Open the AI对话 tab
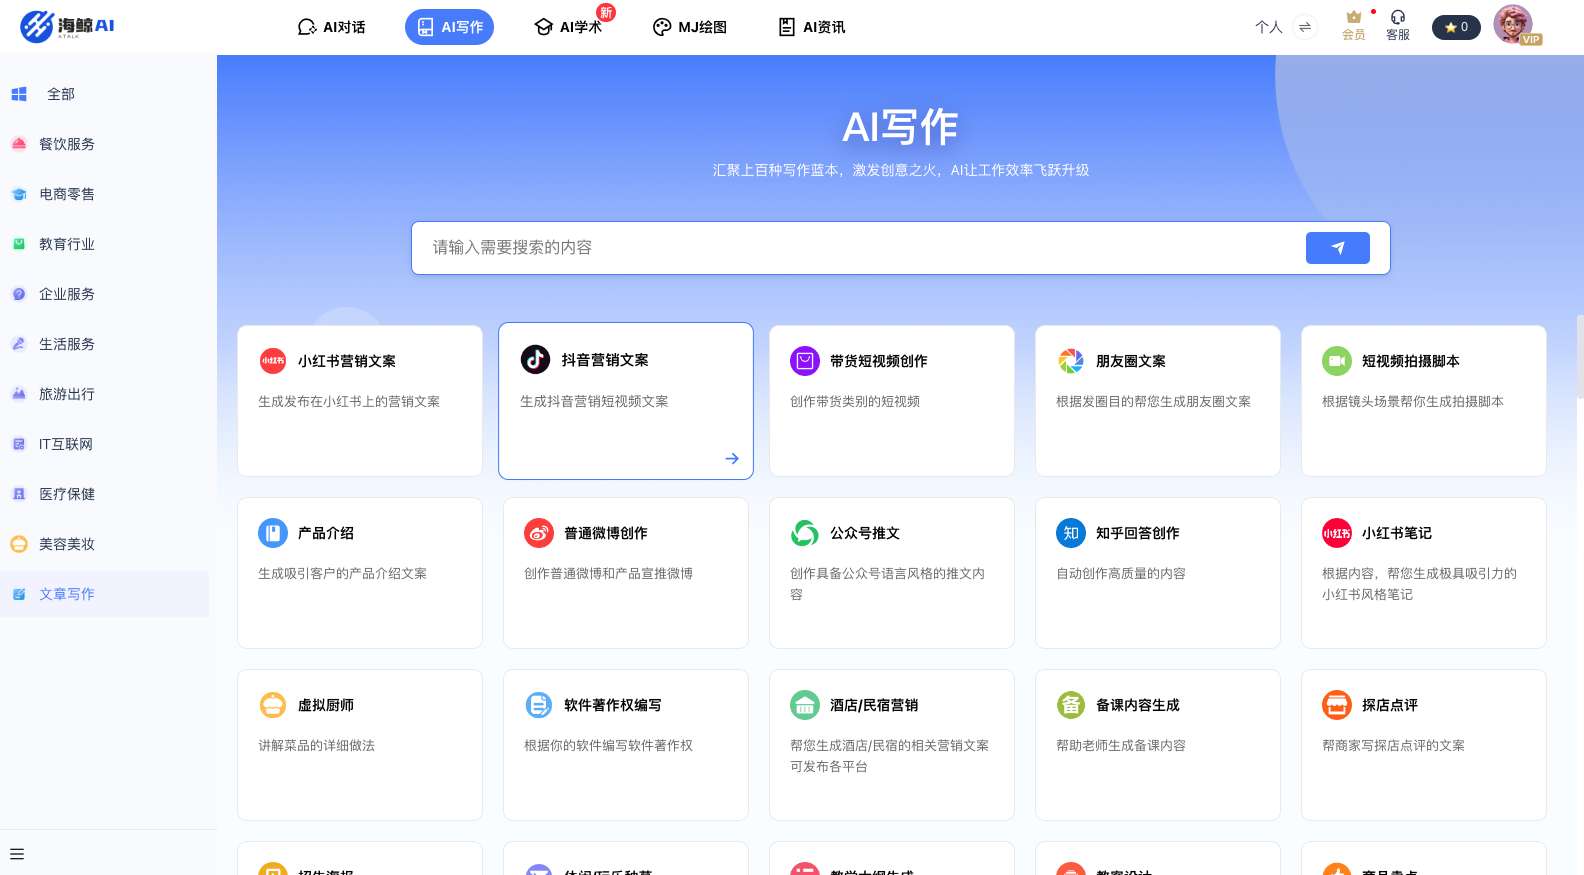 (332, 27)
